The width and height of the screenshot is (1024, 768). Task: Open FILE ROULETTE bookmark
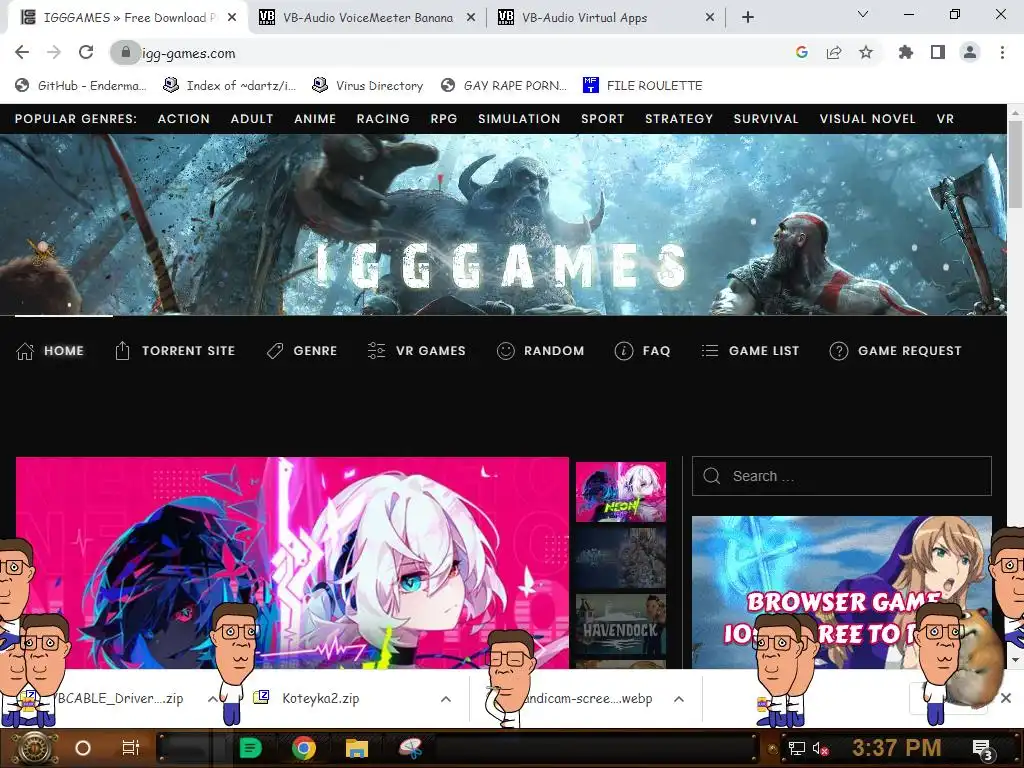tap(643, 86)
